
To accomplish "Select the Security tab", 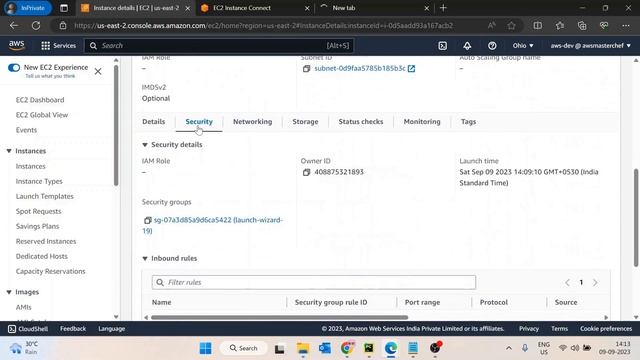I will point(199,122).
